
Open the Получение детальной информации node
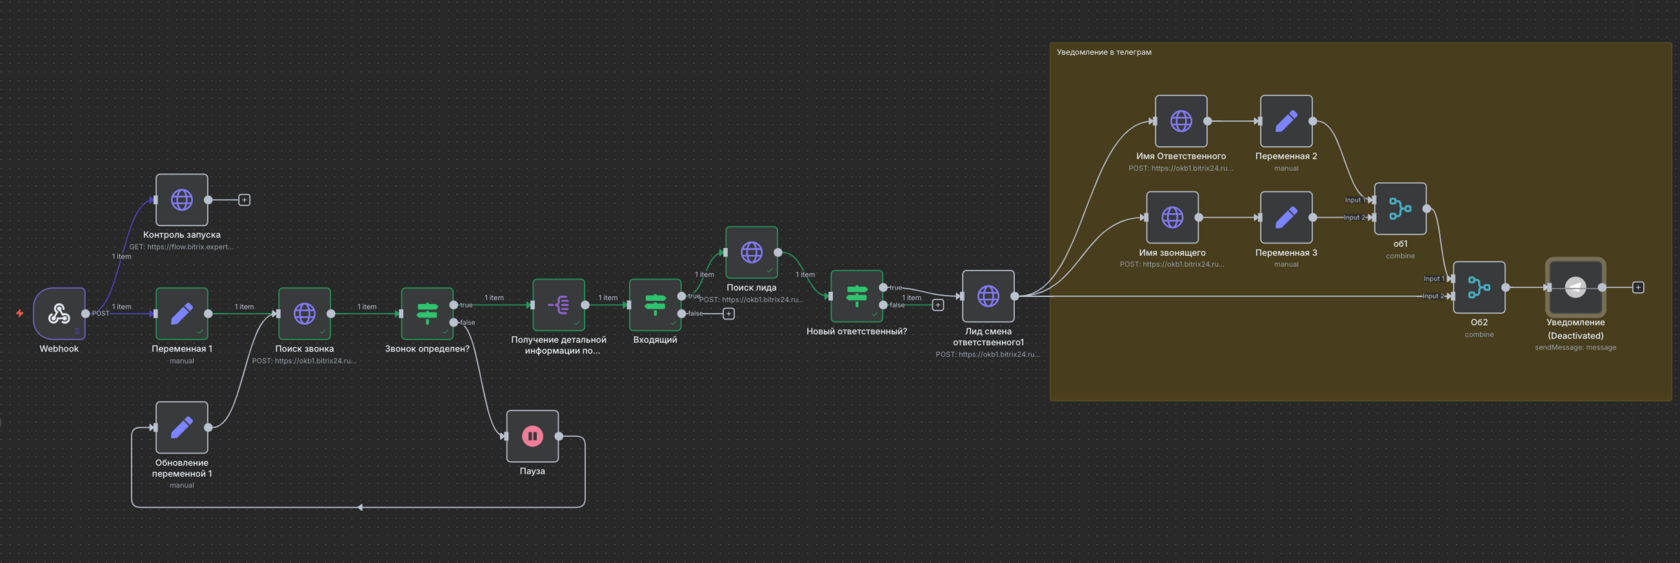point(559,305)
